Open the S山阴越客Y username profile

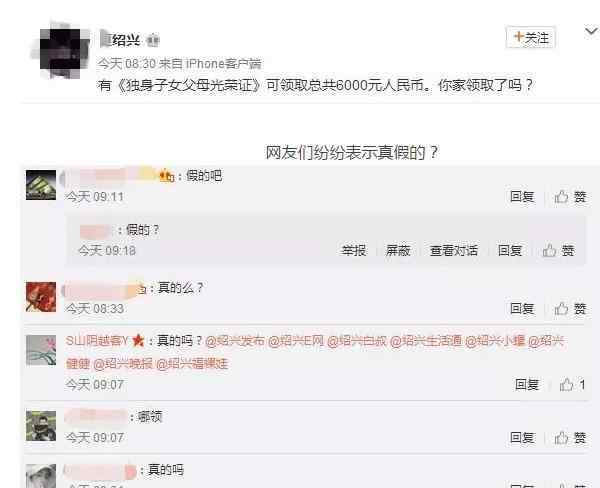pos(97,340)
